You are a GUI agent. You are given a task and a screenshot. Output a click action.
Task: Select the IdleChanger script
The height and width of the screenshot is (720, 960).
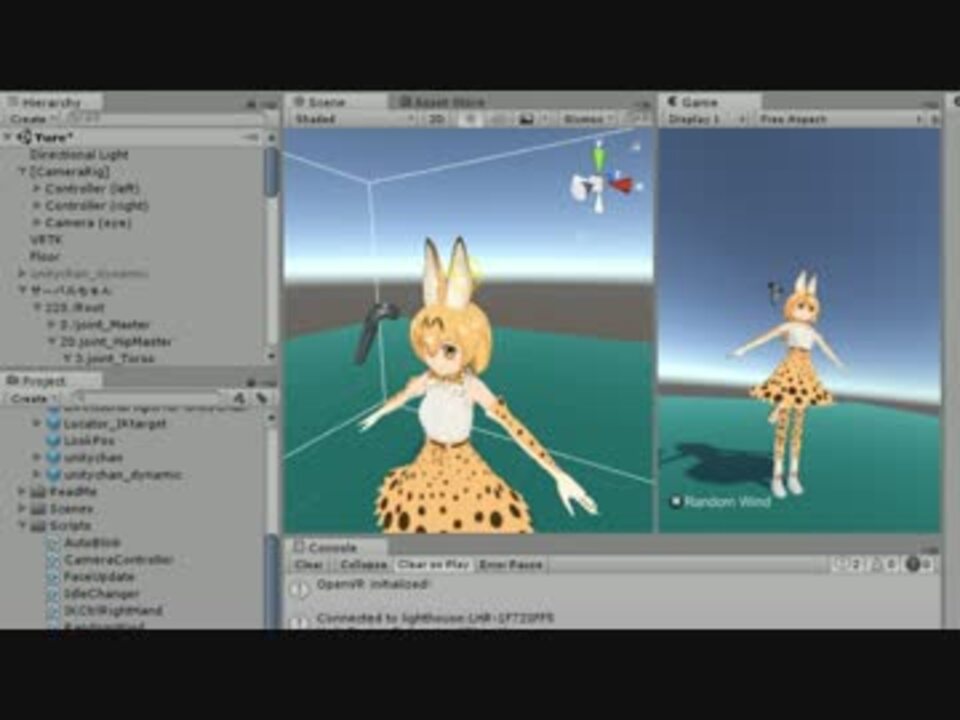101,594
